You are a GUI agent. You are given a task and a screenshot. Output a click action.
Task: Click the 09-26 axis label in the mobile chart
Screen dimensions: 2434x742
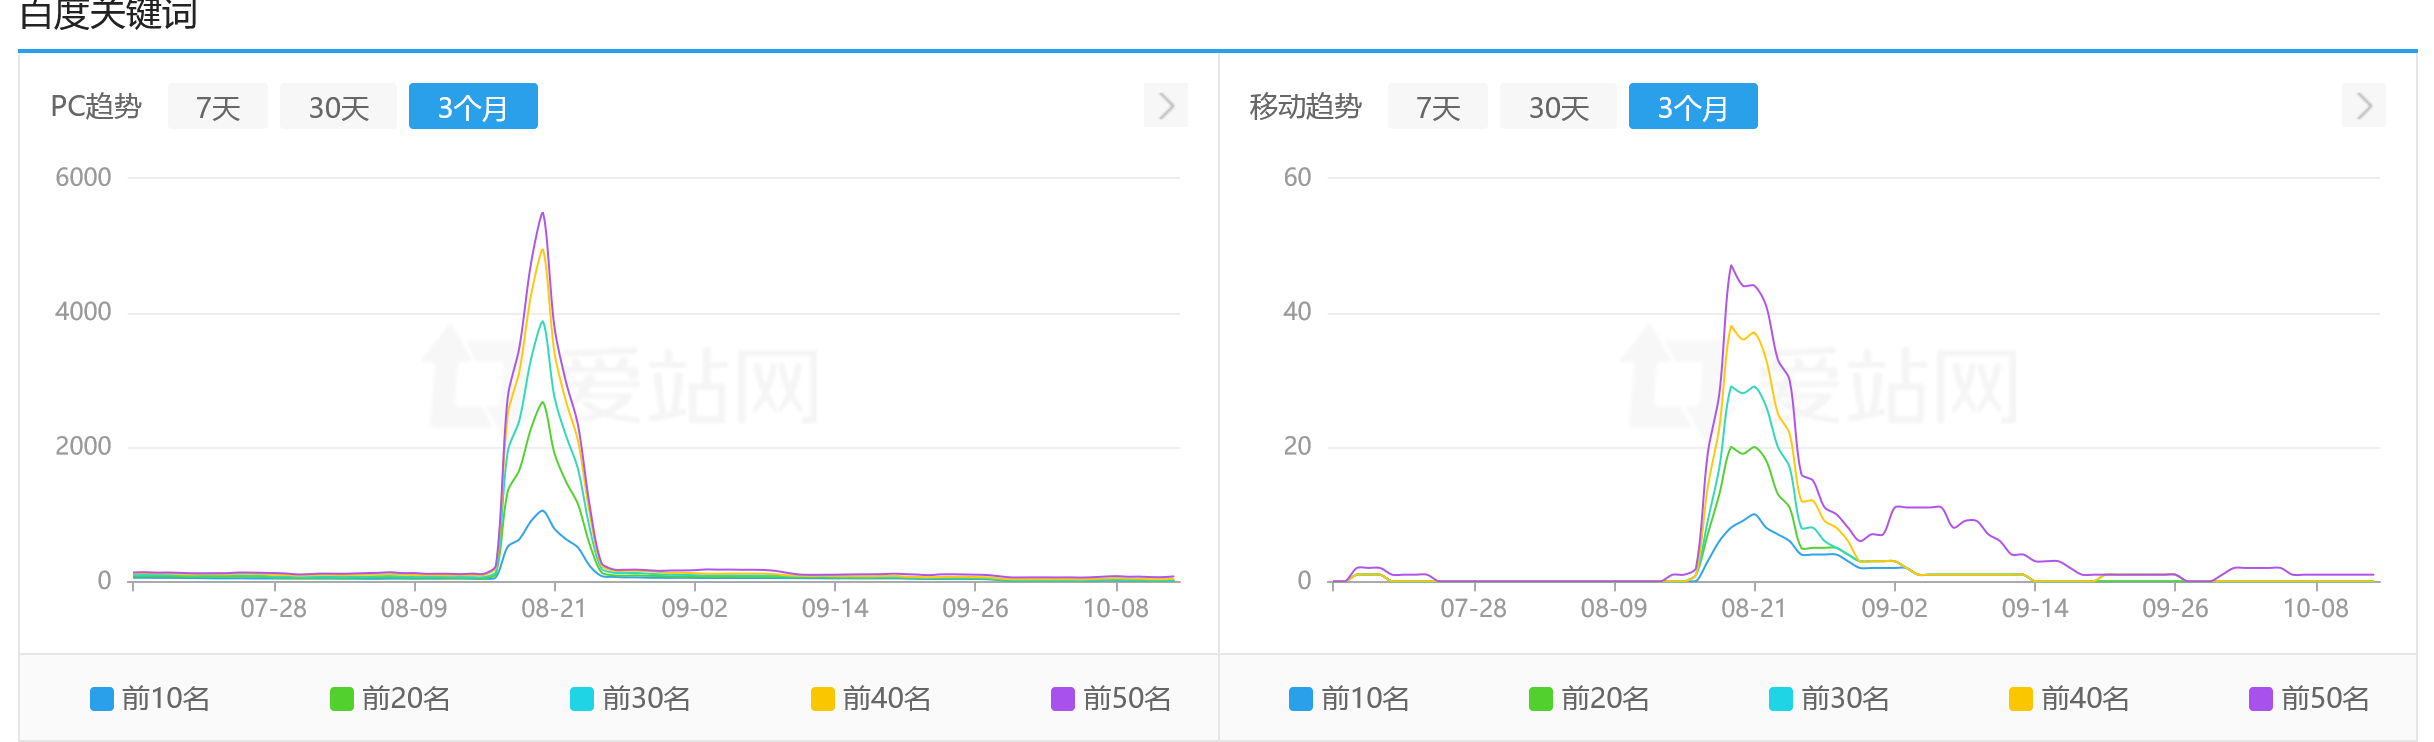(2175, 608)
